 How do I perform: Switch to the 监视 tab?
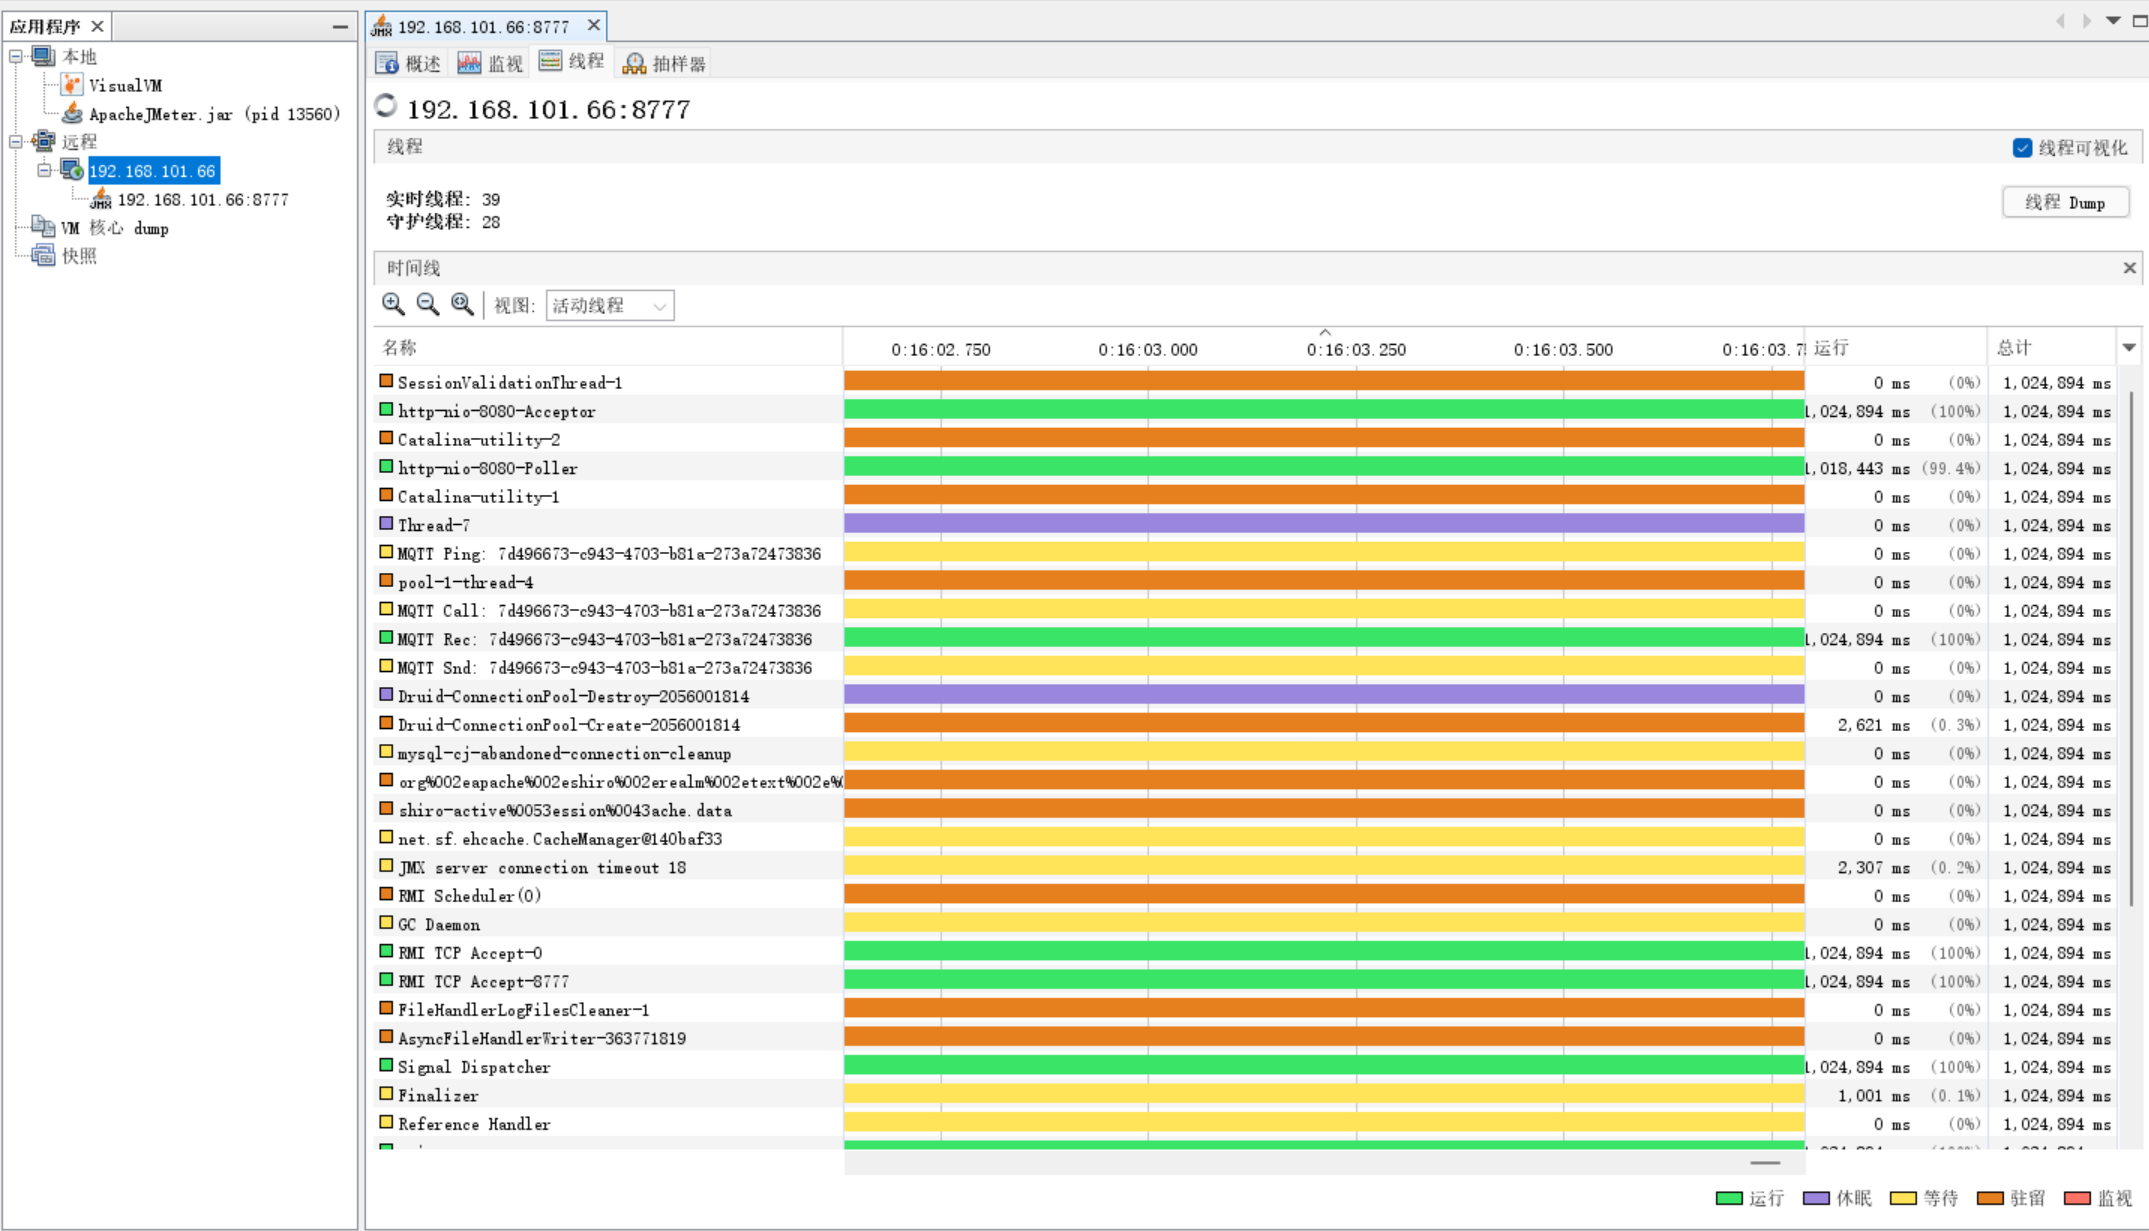pyautogui.click(x=490, y=64)
